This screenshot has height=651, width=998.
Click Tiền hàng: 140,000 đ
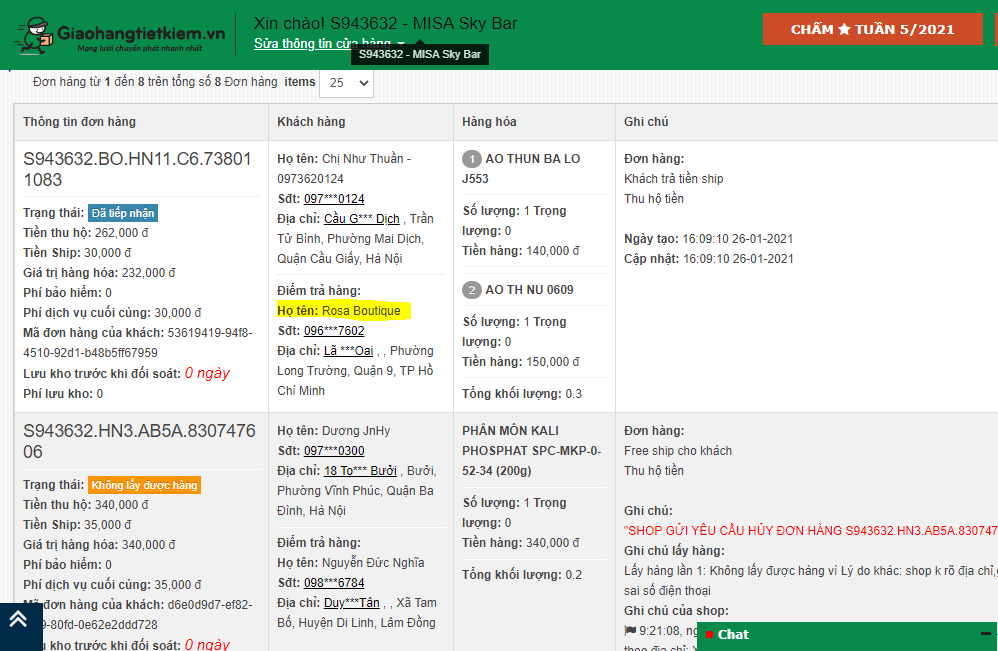coord(521,251)
